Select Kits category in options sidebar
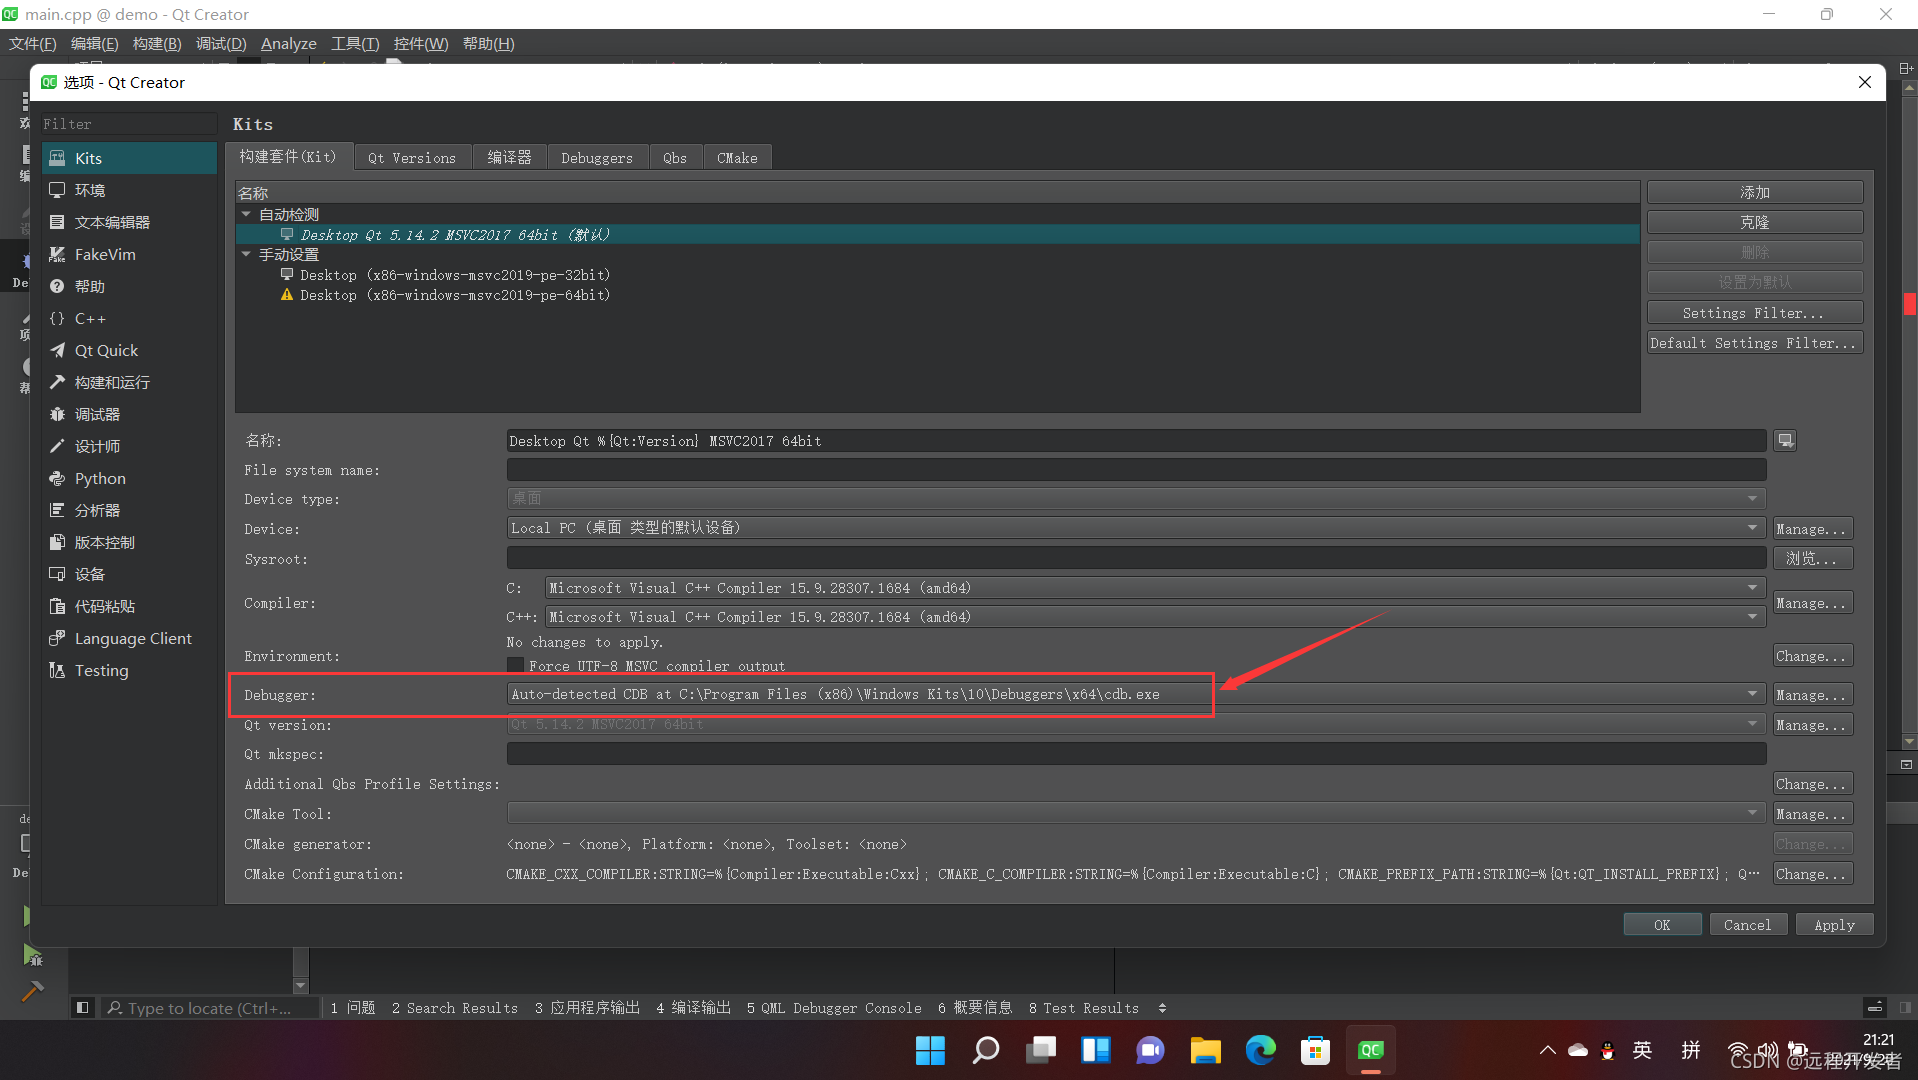Image resolution: width=1918 pixels, height=1080 pixels. [129, 158]
